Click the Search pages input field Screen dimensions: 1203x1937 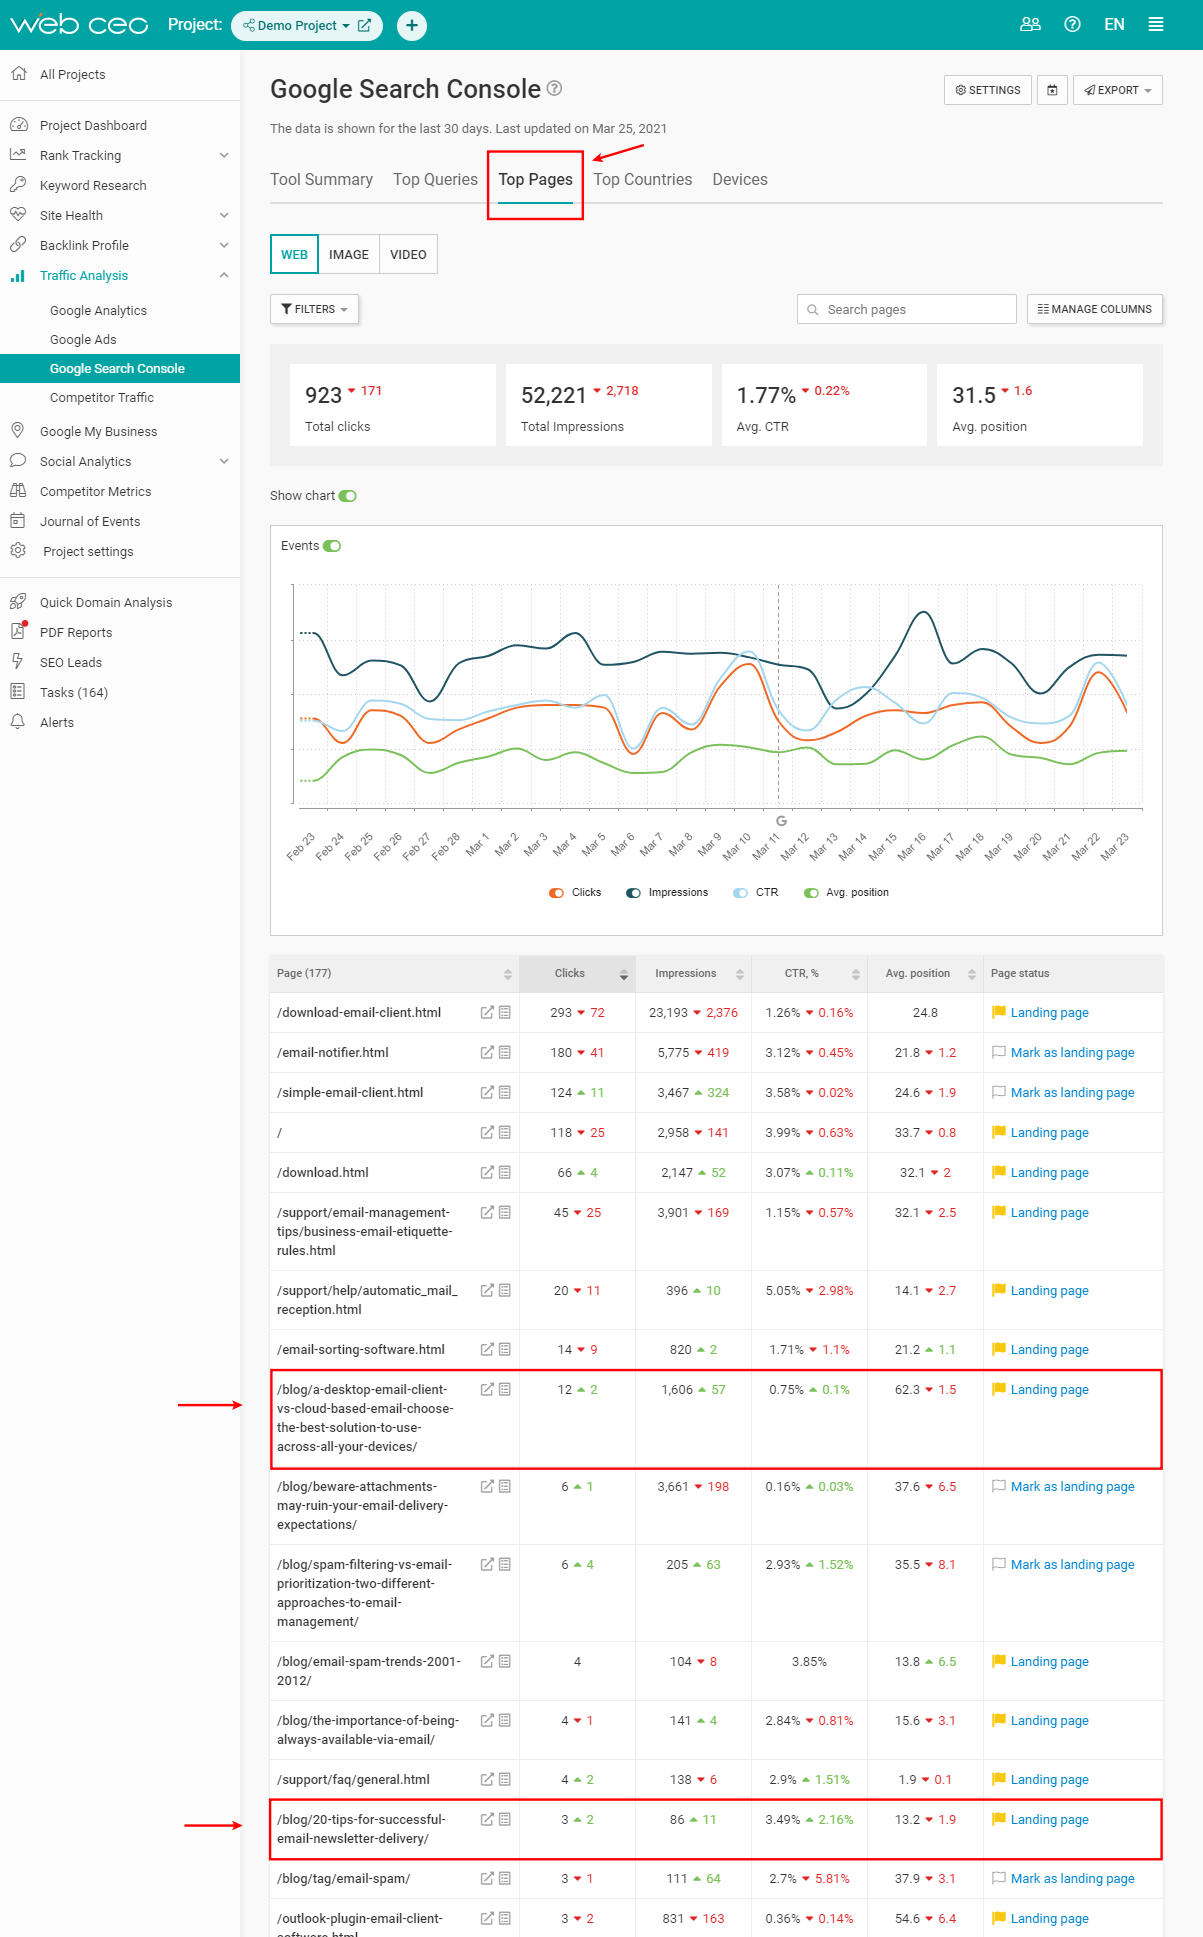[x=907, y=309]
